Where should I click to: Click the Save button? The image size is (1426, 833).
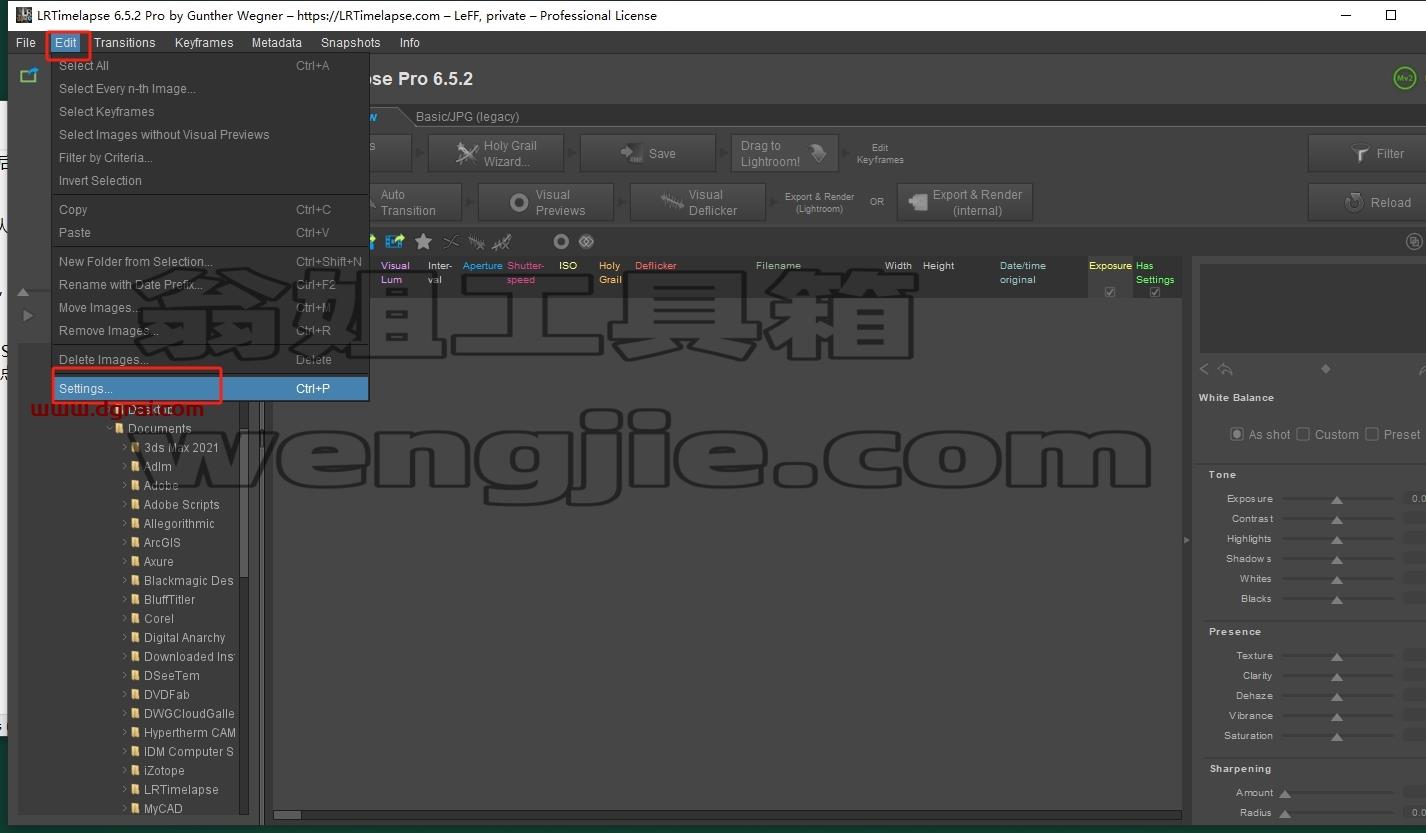[x=648, y=153]
